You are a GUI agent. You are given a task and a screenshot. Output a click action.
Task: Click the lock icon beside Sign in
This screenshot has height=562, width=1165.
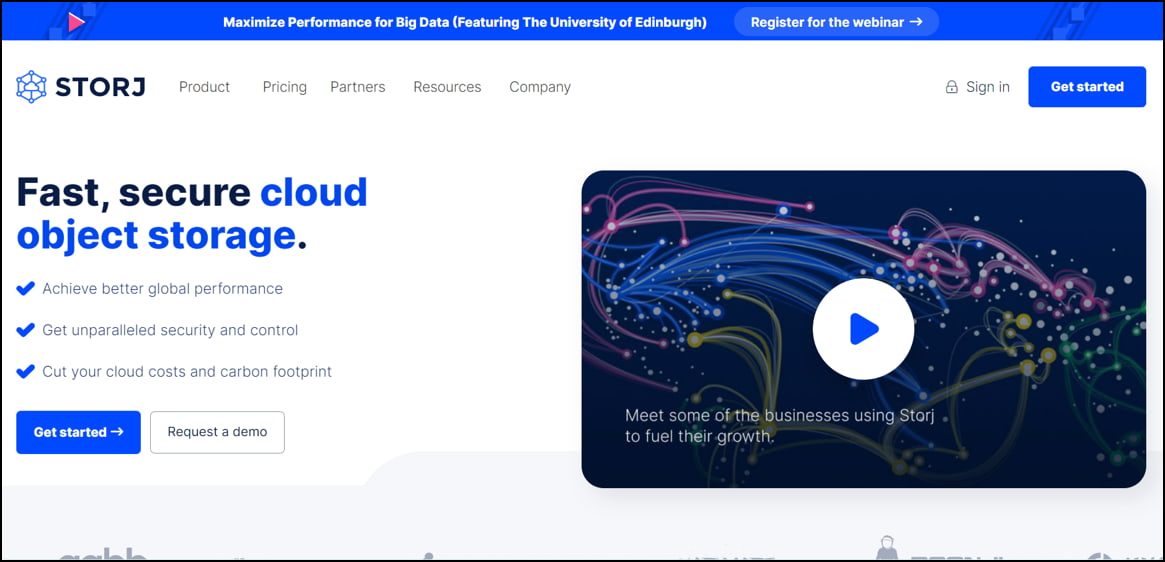click(952, 87)
